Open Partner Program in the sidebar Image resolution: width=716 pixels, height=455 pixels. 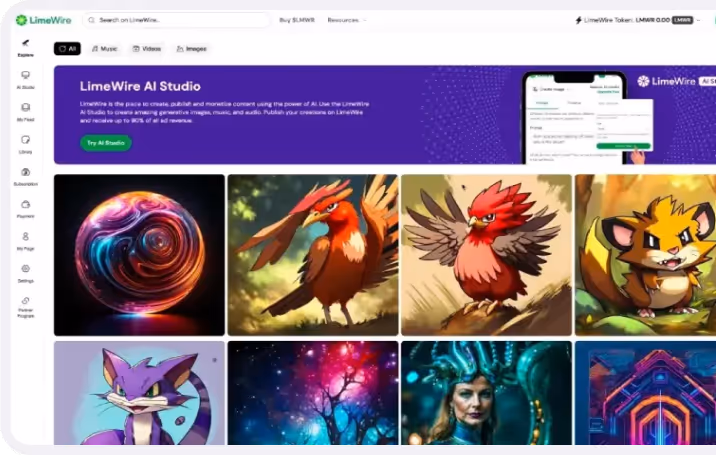tap(26, 307)
